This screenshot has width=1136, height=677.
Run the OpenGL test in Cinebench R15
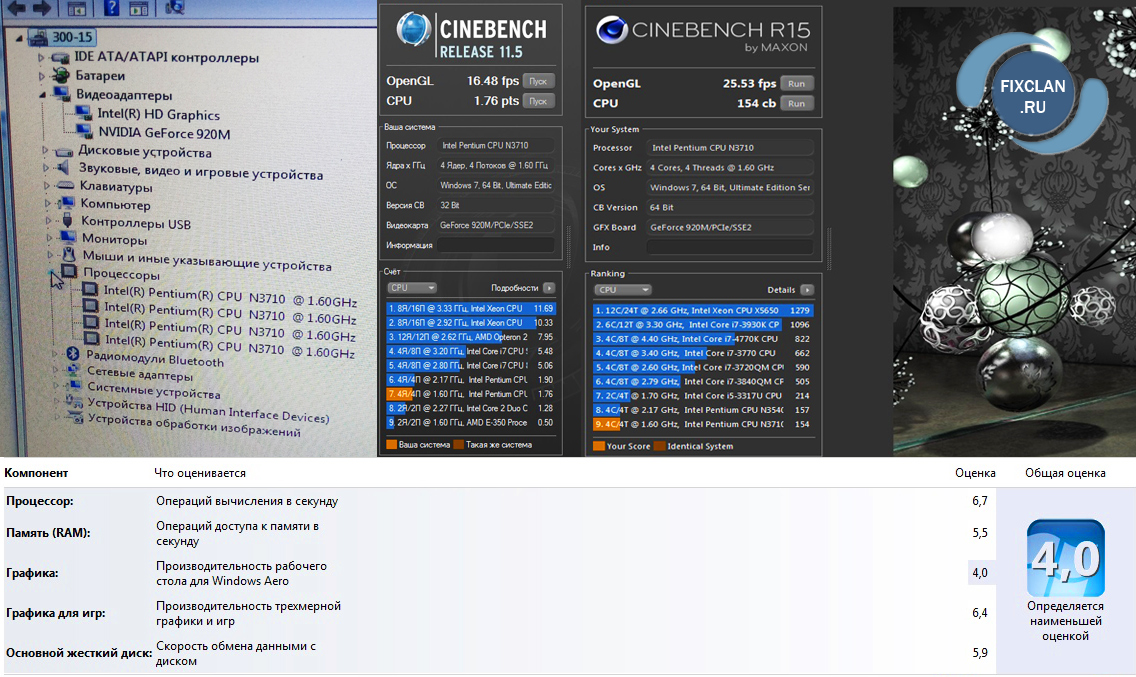(796, 83)
